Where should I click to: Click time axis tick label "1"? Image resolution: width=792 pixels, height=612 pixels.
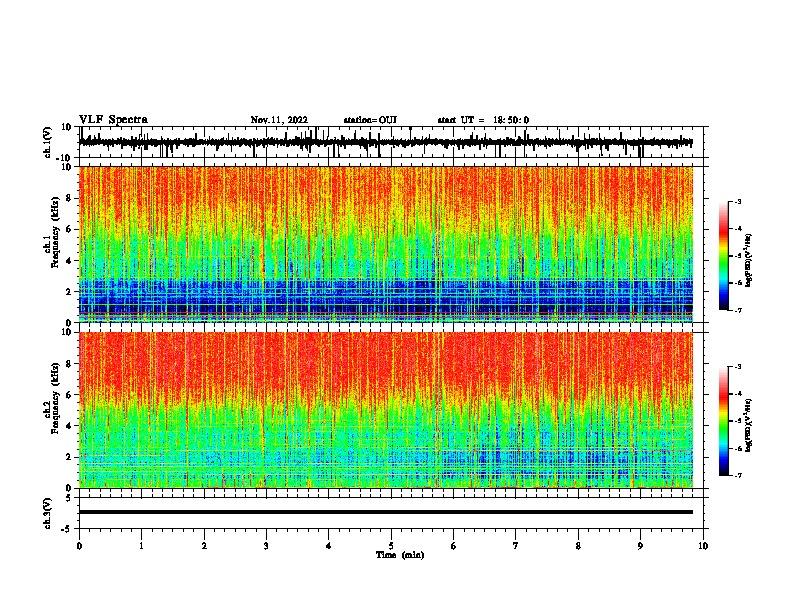(x=142, y=546)
